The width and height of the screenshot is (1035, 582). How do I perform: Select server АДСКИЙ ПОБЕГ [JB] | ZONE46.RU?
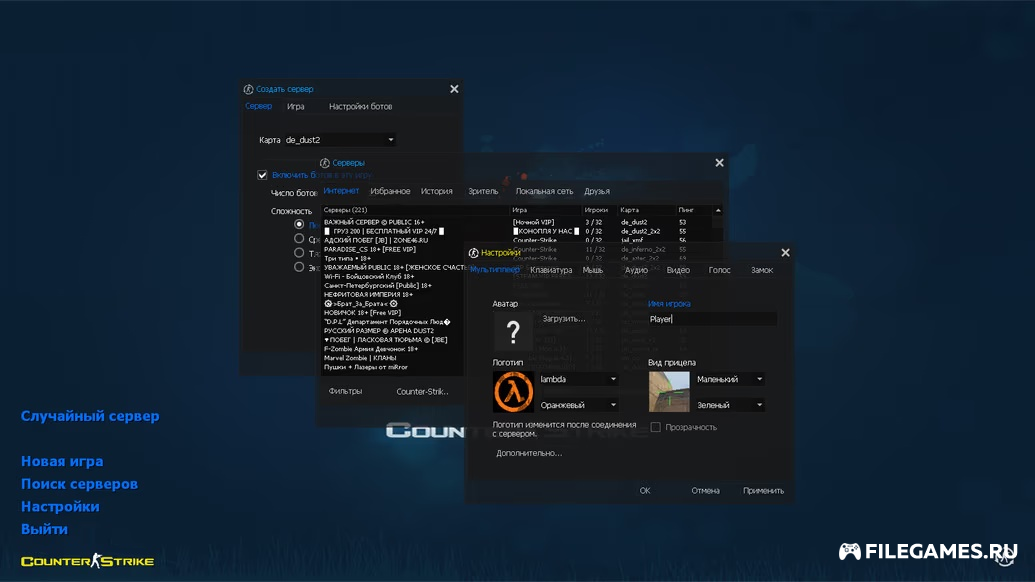(376, 240)
